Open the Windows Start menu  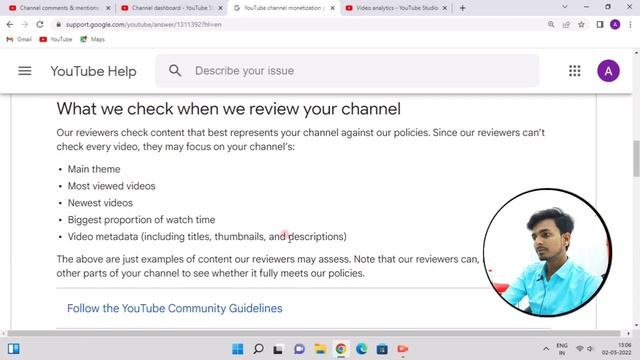pos(238,349)
